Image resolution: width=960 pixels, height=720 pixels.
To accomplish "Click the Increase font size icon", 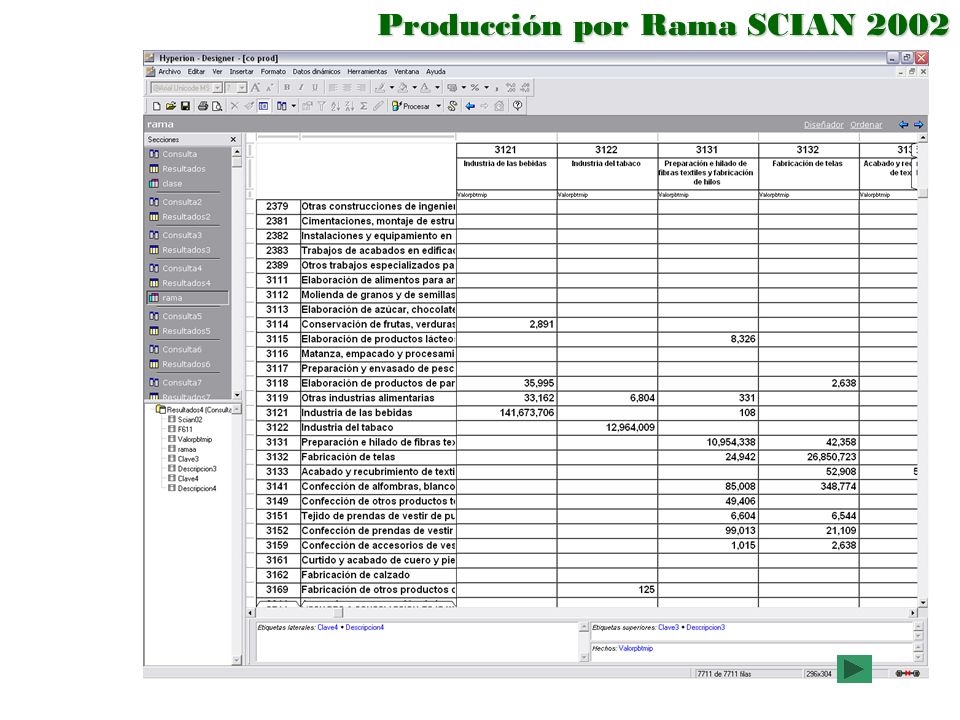I will [x=255, y=88].
